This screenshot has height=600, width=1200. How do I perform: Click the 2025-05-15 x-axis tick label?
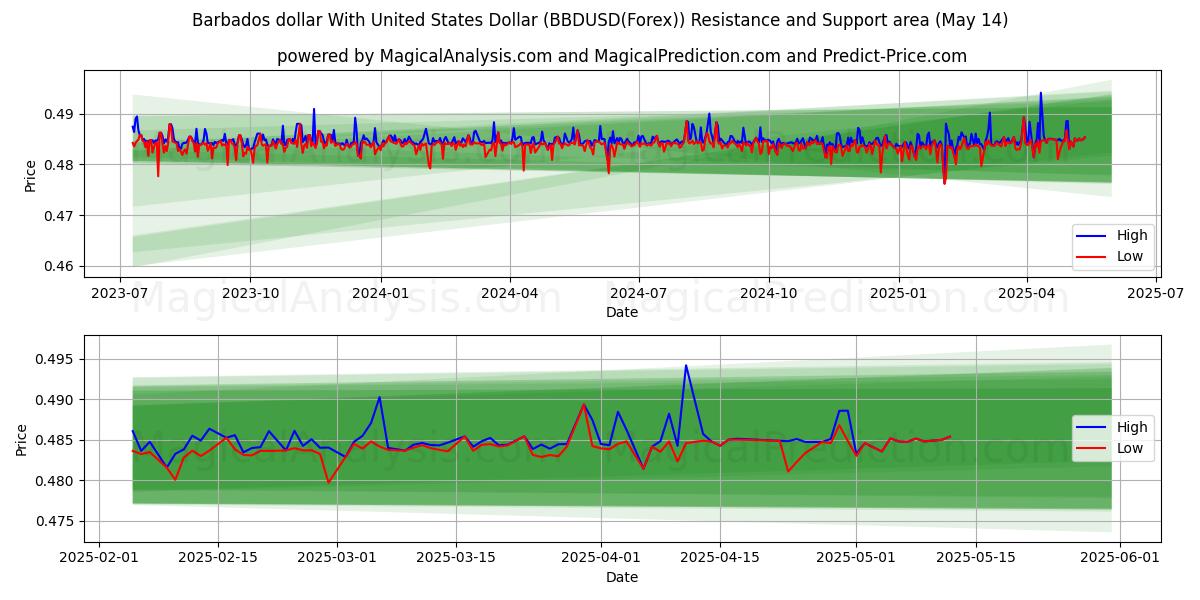point(975,558)
